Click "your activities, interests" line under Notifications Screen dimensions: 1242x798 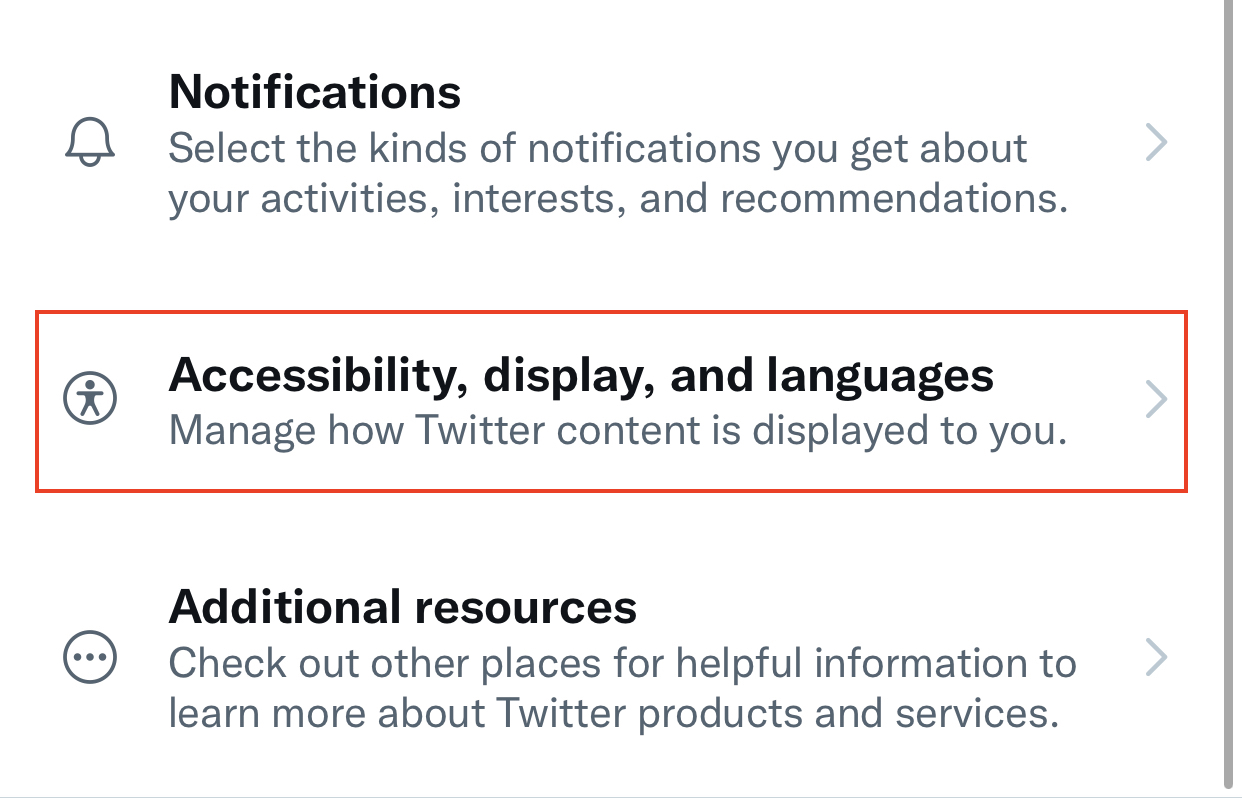point(399,200)
